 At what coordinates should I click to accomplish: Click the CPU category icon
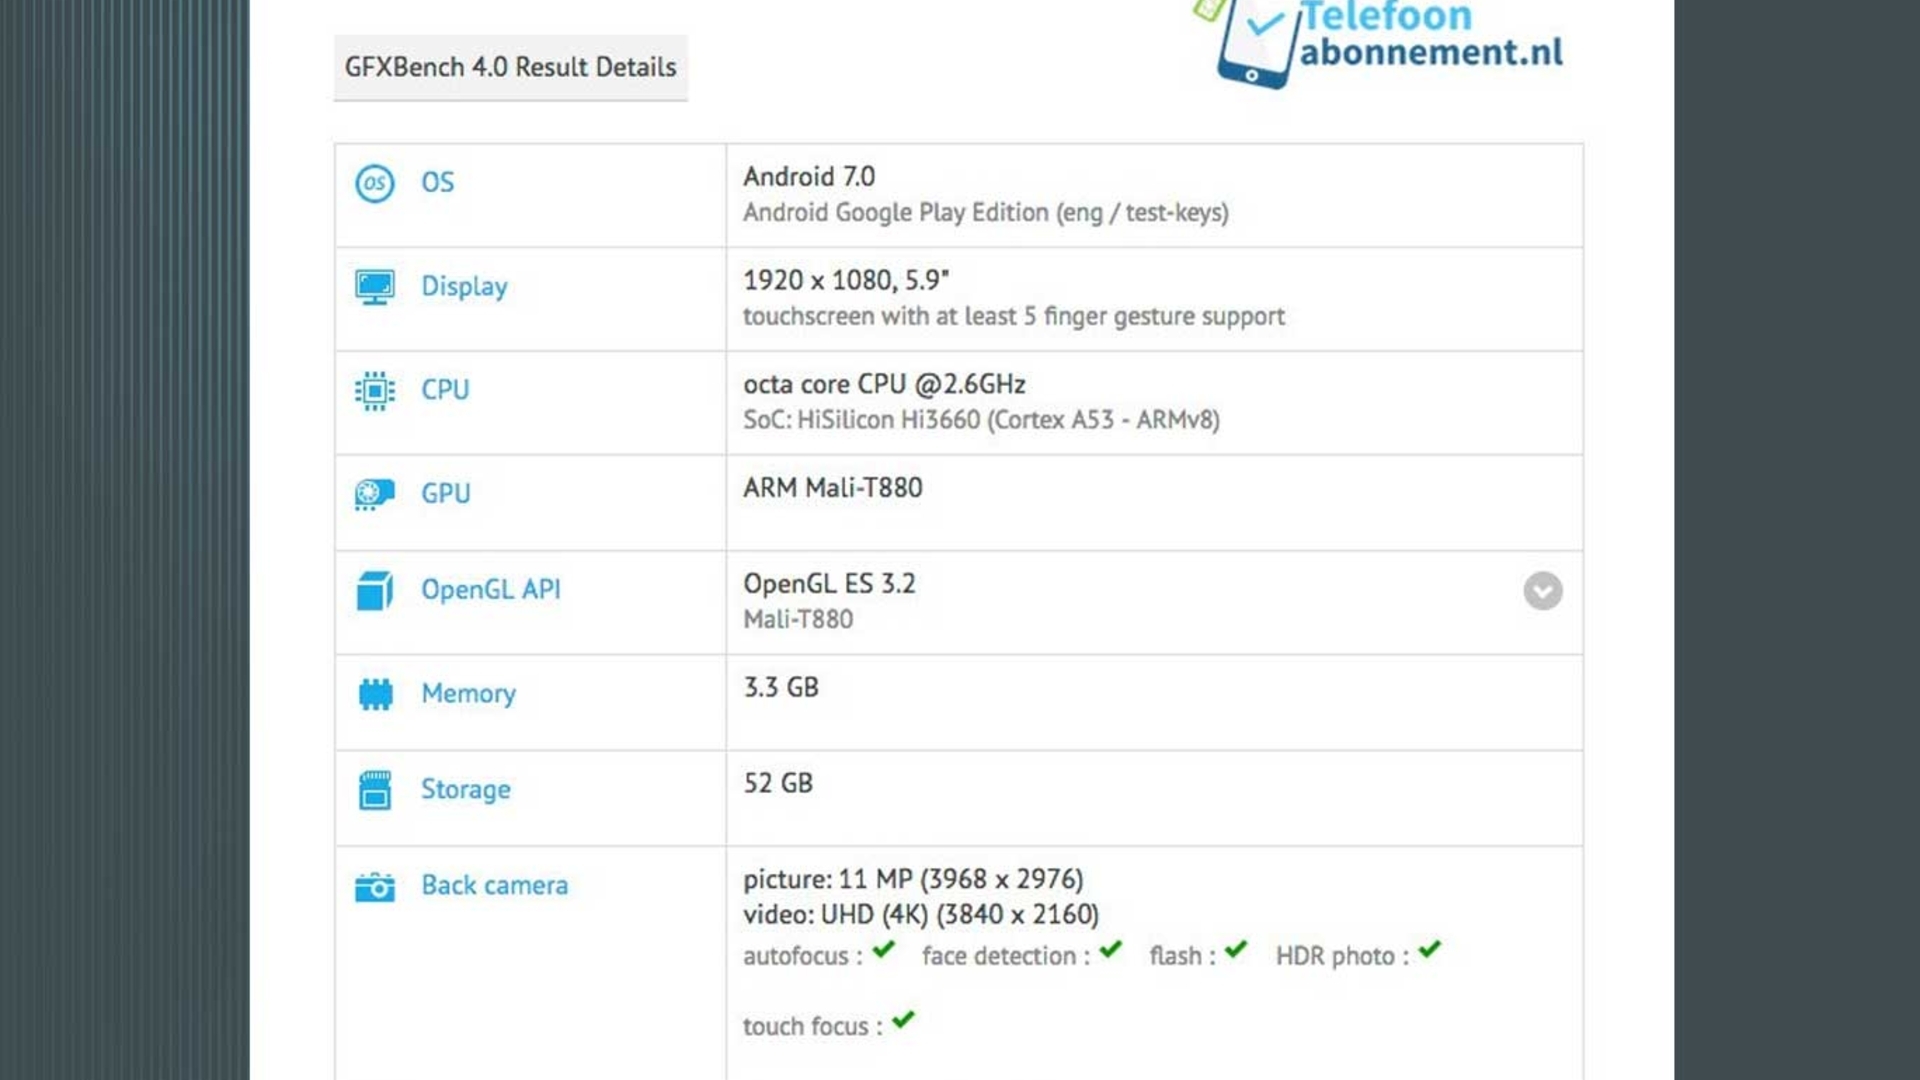click(375, 390)
